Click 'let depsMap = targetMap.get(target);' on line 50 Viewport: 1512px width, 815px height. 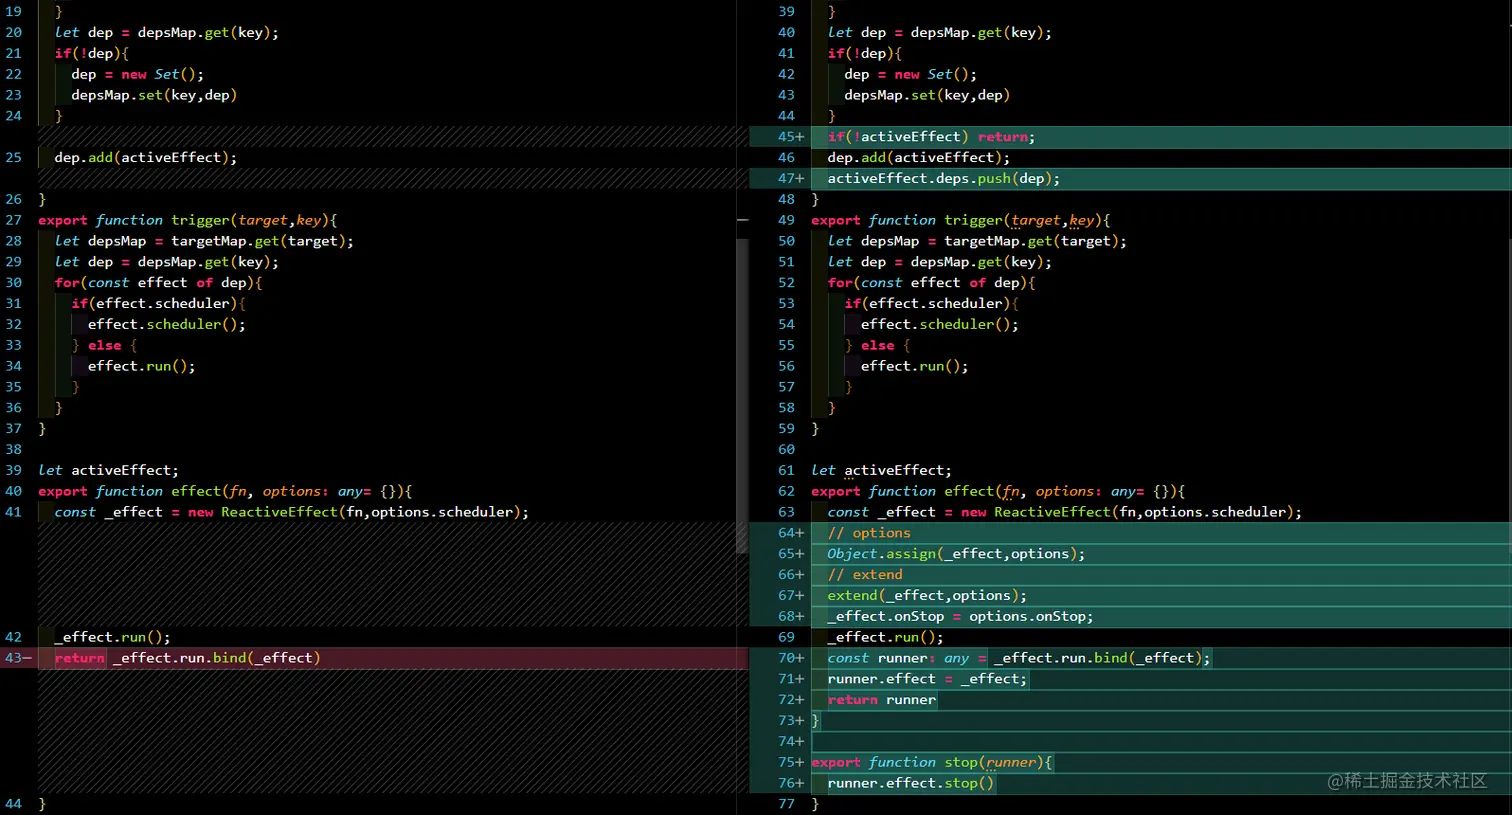tap(977, 241)
